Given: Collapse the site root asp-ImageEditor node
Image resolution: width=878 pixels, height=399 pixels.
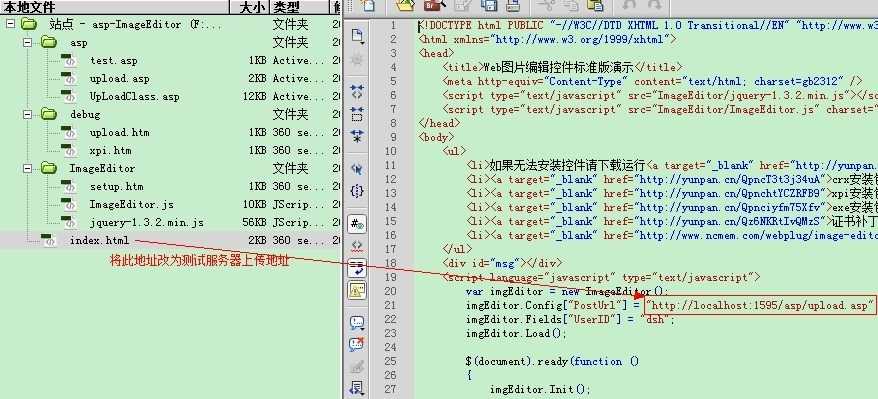Looking at the screenshot, I should [x=11, y=24].
